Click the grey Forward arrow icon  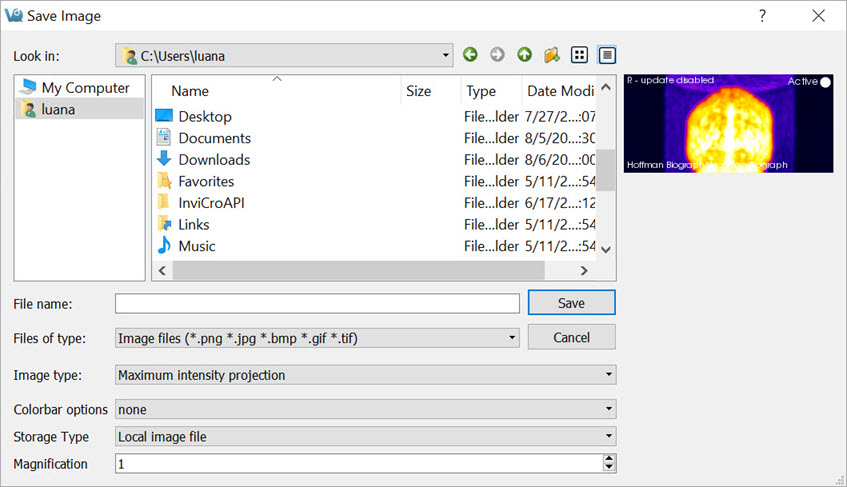pyautogui.click(x=497, y=55)
